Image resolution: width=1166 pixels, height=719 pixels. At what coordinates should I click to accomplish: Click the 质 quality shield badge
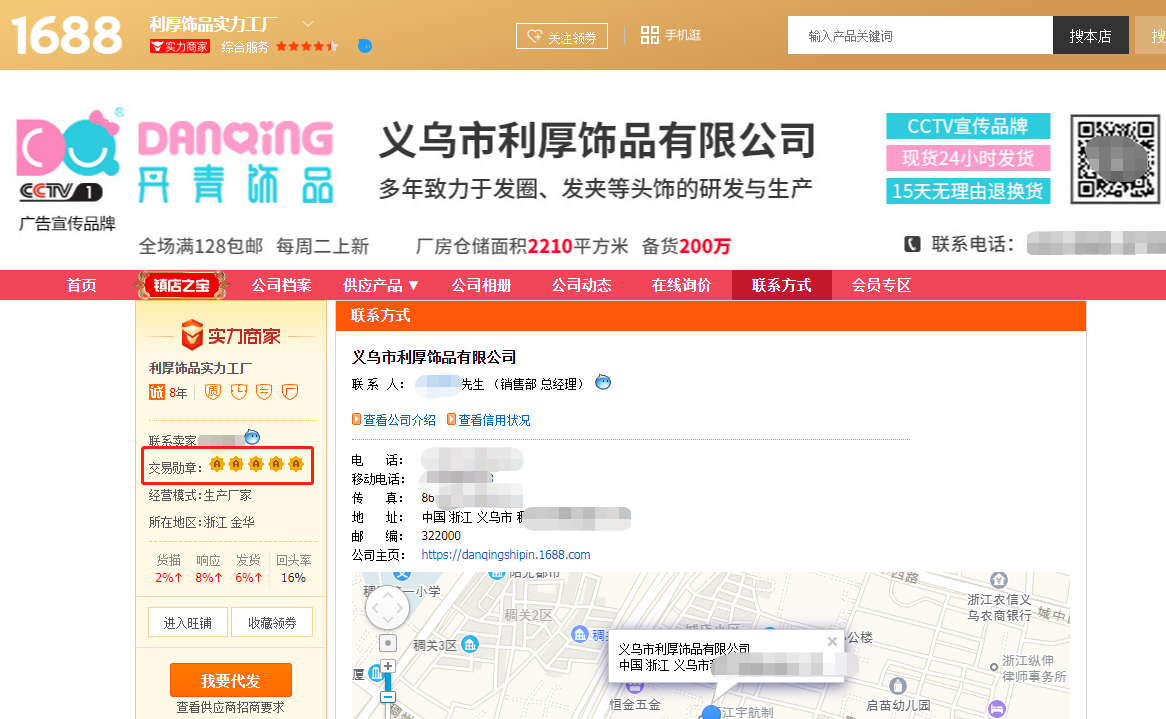[x=213, y=392]
